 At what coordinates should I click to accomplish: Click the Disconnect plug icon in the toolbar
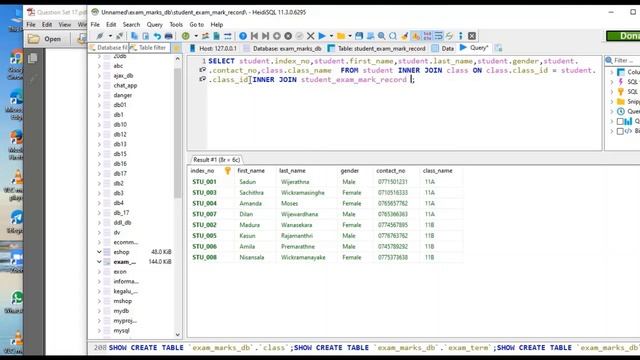pos(119,36)
